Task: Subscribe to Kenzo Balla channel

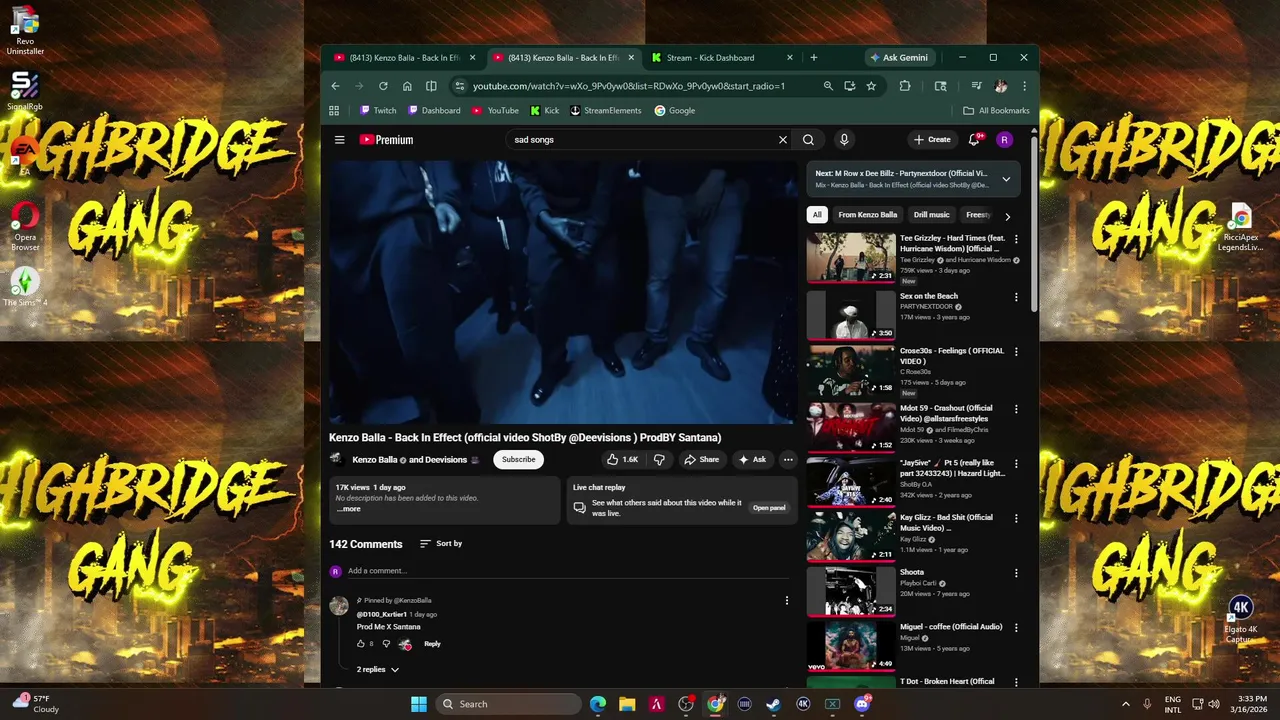Action: pos(518,460)
